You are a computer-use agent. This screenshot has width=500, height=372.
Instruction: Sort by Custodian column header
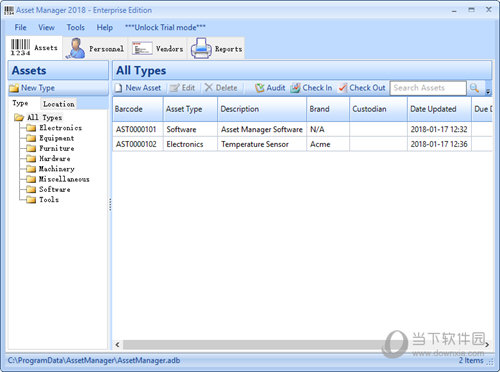coord(378,109)
